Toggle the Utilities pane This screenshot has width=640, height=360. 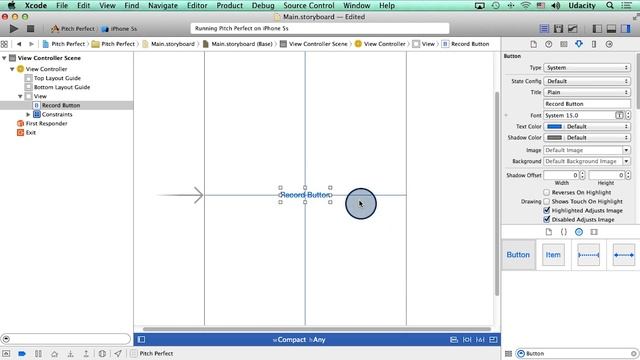(x=626, y=29)
